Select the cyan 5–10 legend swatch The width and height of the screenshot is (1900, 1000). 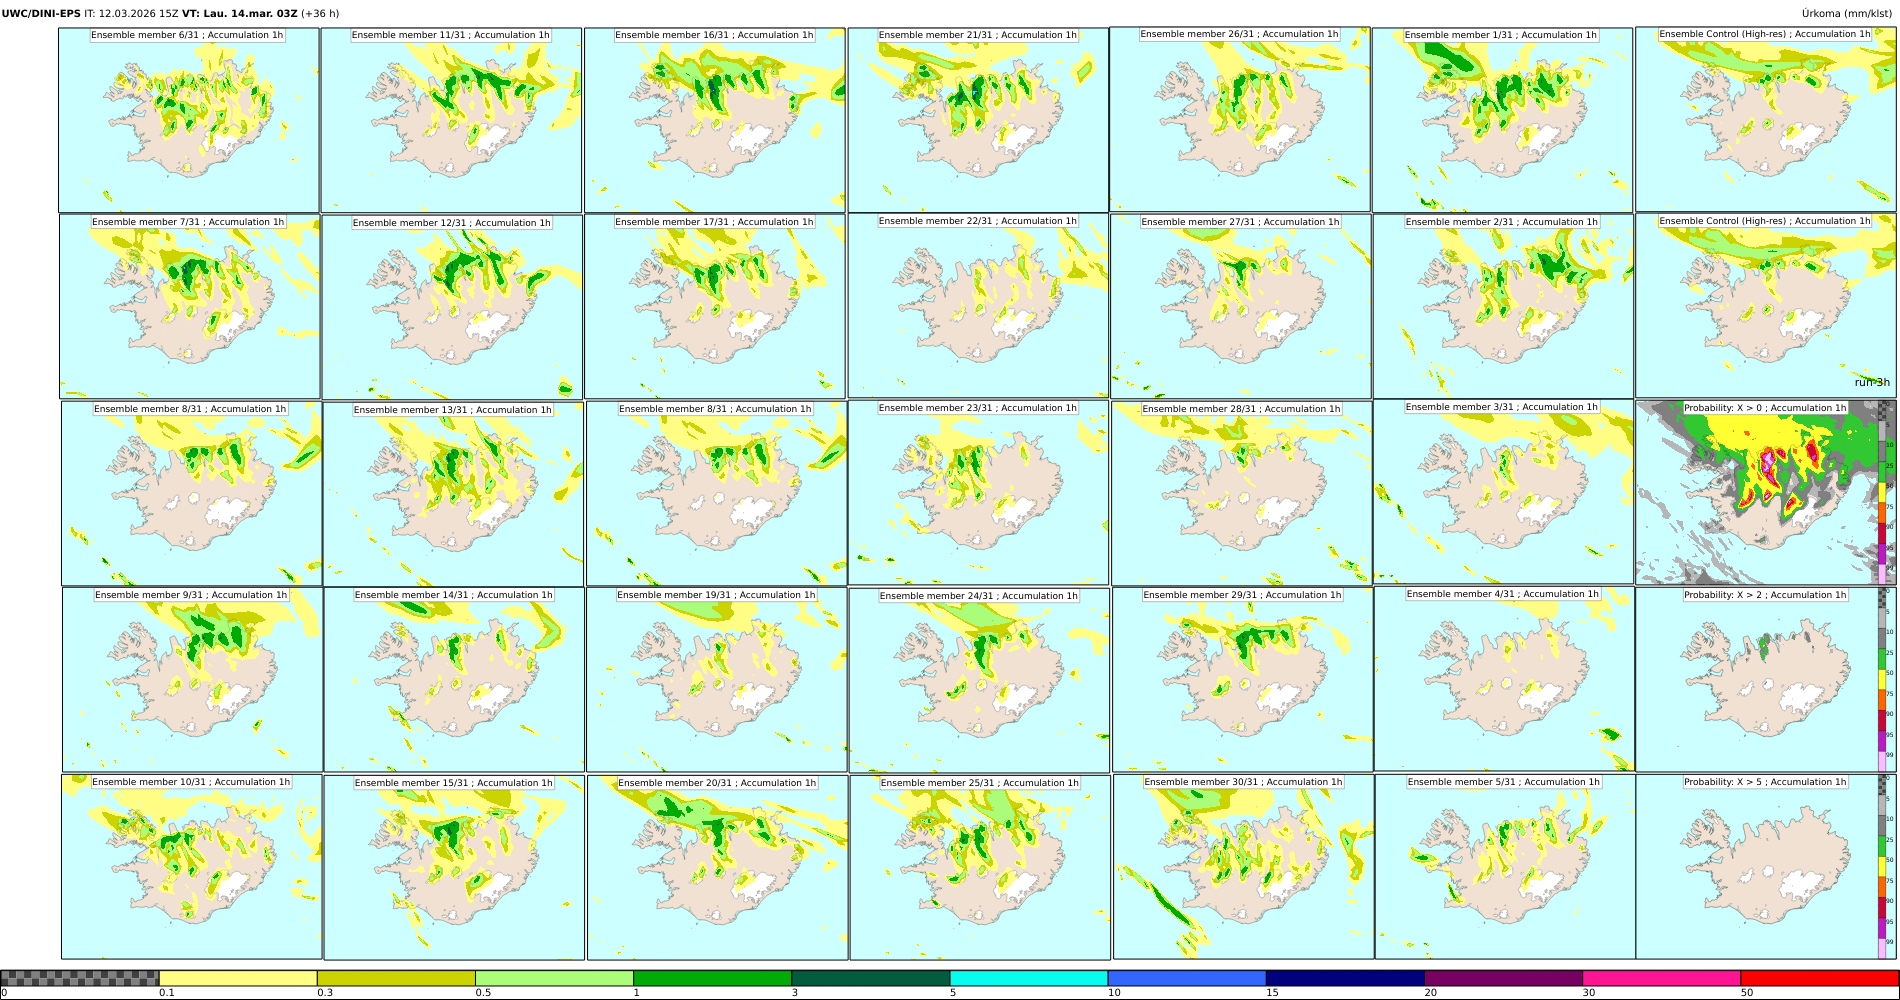click(x=1029, y=978)
